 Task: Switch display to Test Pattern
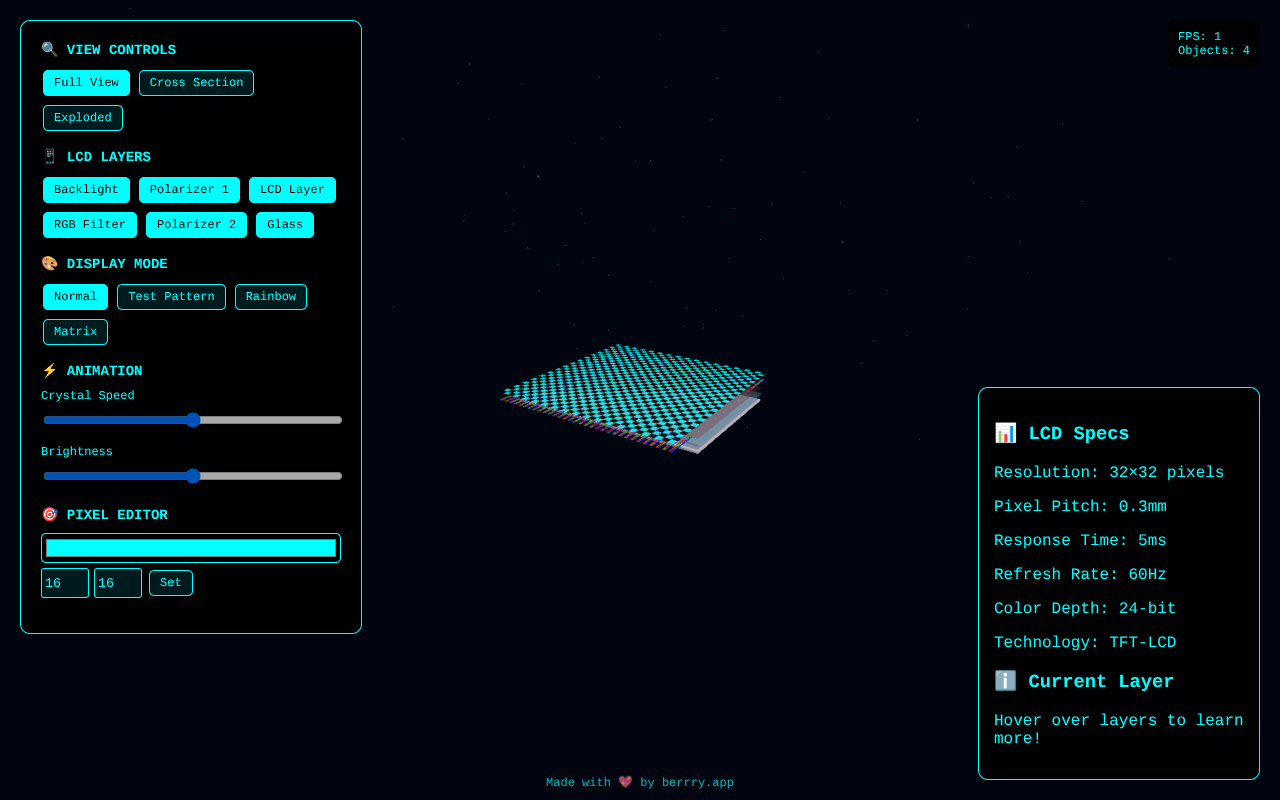(171, 297)
